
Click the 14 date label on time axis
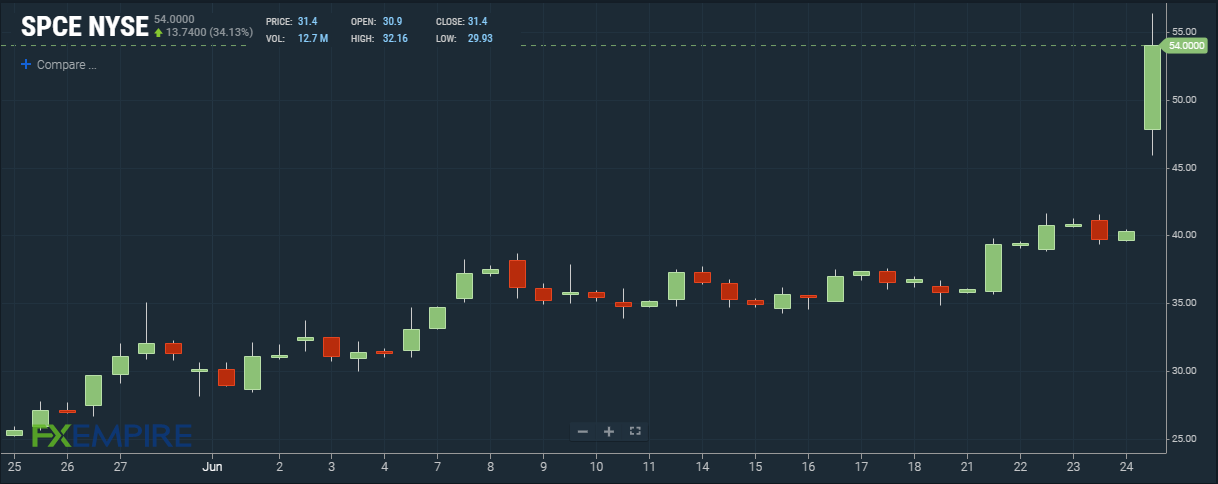(702, 466)
